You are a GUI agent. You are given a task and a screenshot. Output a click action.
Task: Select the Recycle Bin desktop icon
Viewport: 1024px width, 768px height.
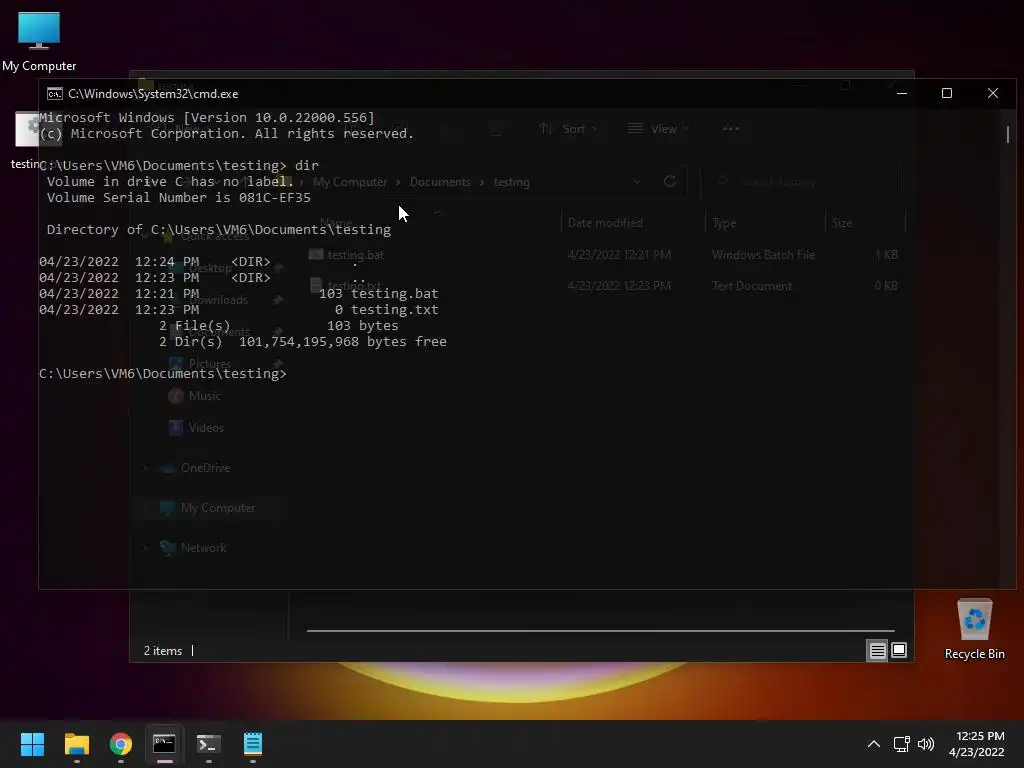974,630
